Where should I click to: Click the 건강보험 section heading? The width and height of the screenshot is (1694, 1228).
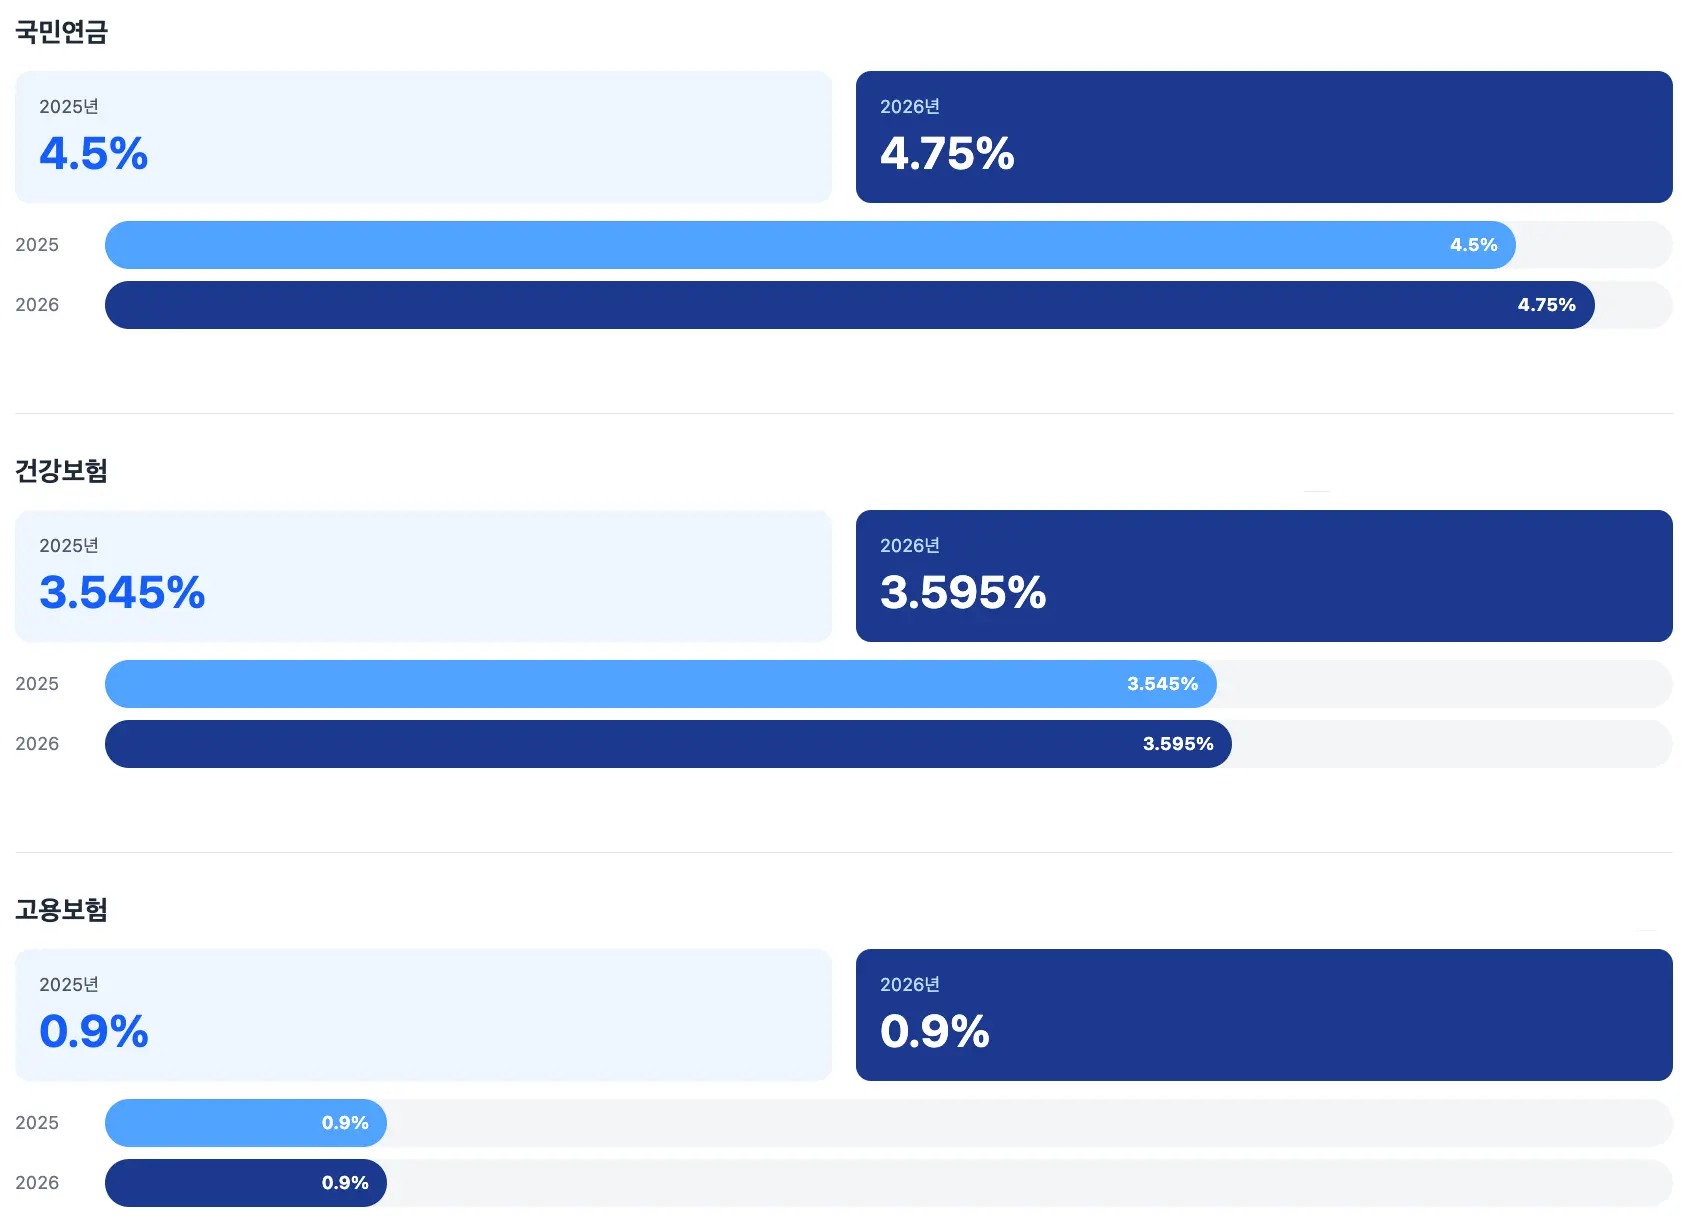coord(61,471)
